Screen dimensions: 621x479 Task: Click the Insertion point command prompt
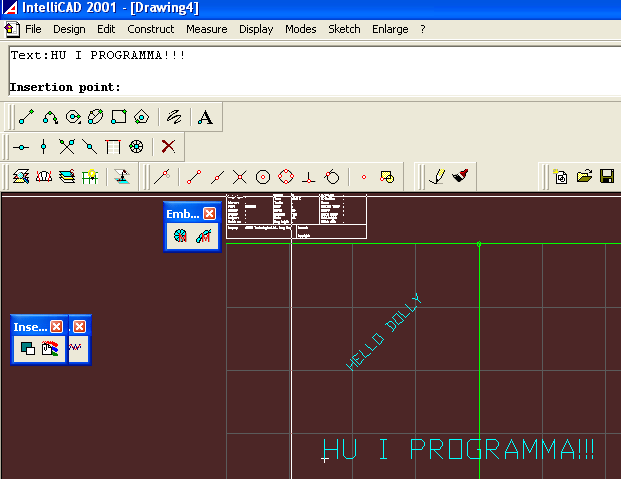pos(65,87)
